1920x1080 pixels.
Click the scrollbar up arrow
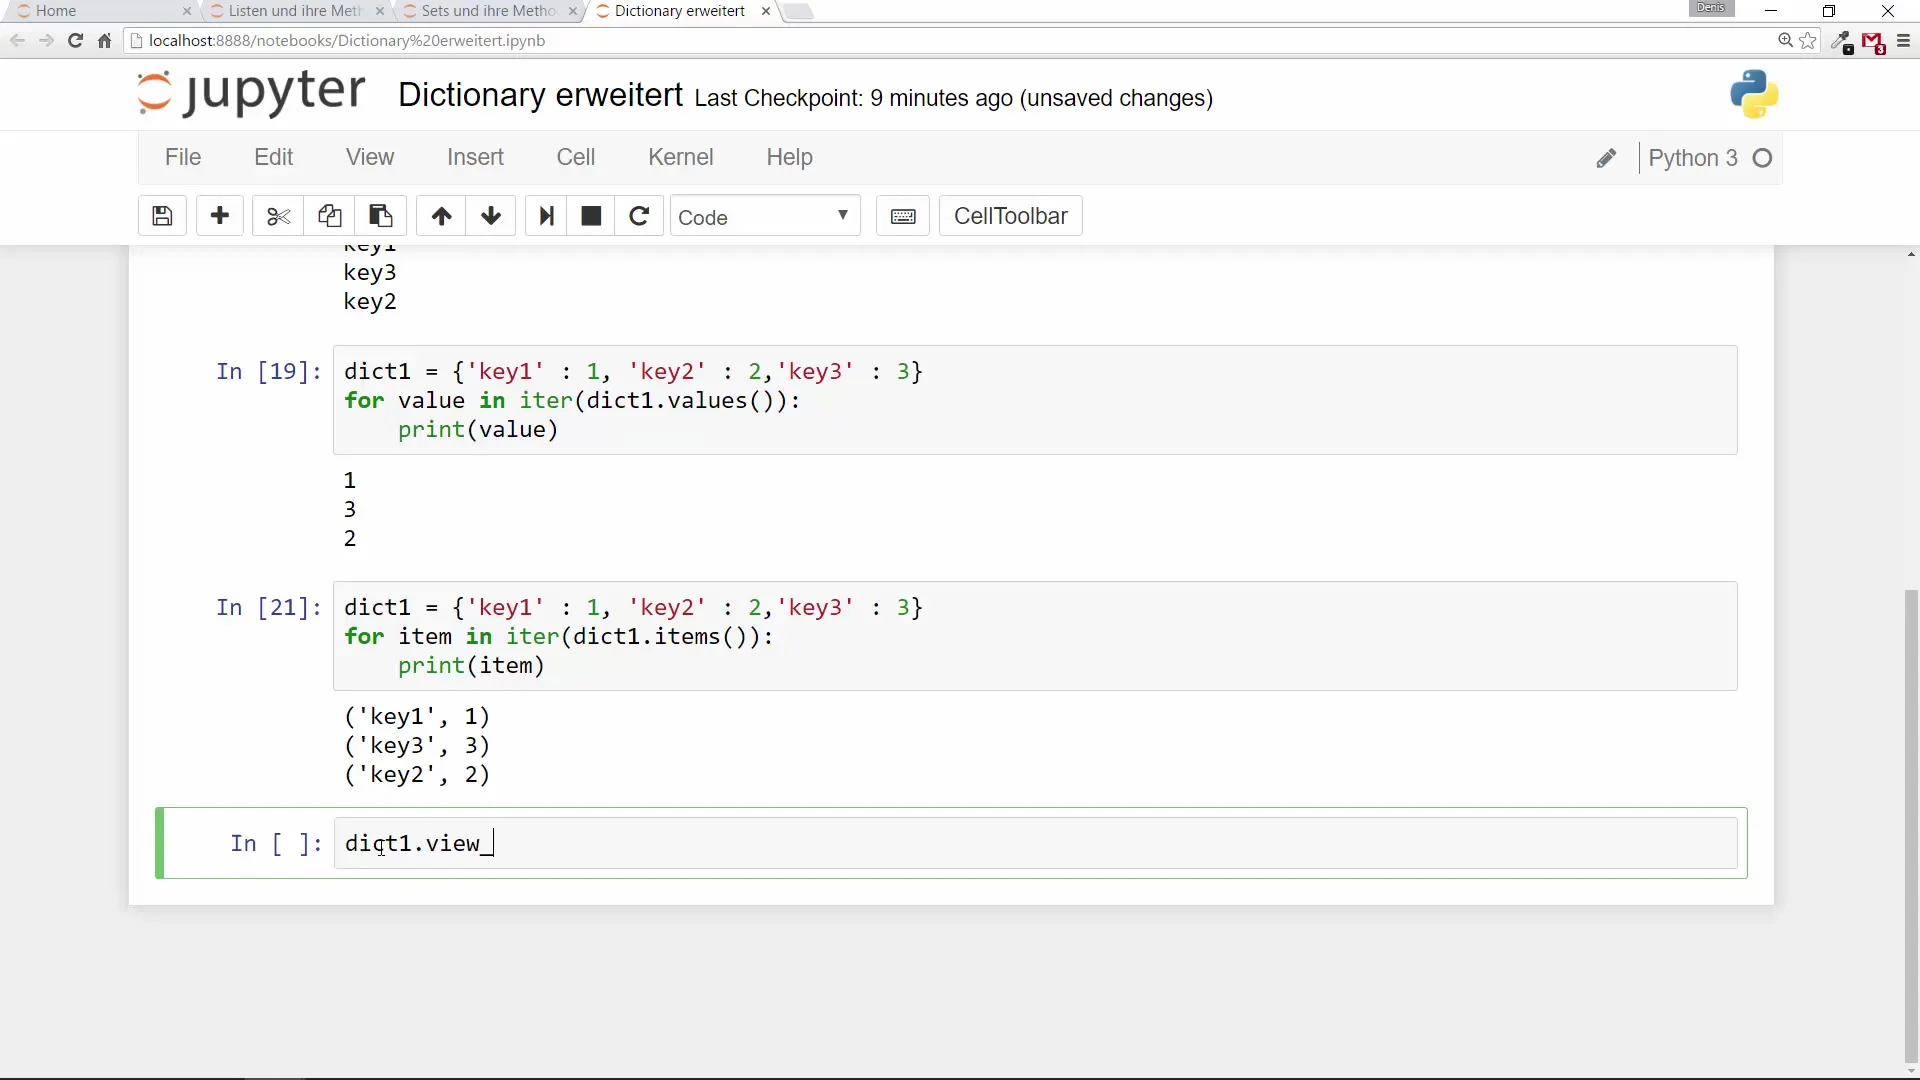pyautogui.click(x=1911, y=254)
